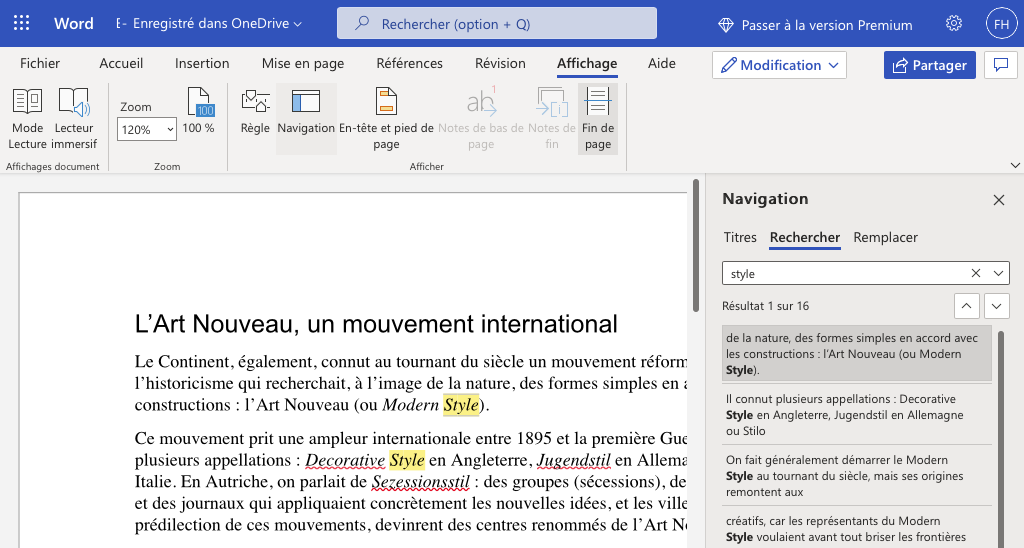Open the Aide tab
The width and height of the screenshot is (1024, 548).
[662, 63]
